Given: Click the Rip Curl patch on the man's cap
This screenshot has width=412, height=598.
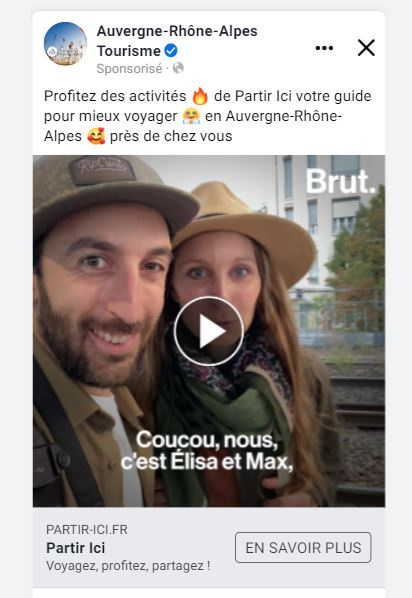Looking at the screenshot, I should pyautogui.click(x=101, y=168).
